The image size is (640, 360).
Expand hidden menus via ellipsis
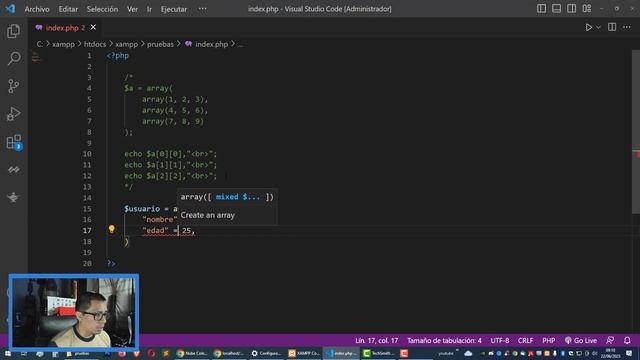tap(202, 9)
